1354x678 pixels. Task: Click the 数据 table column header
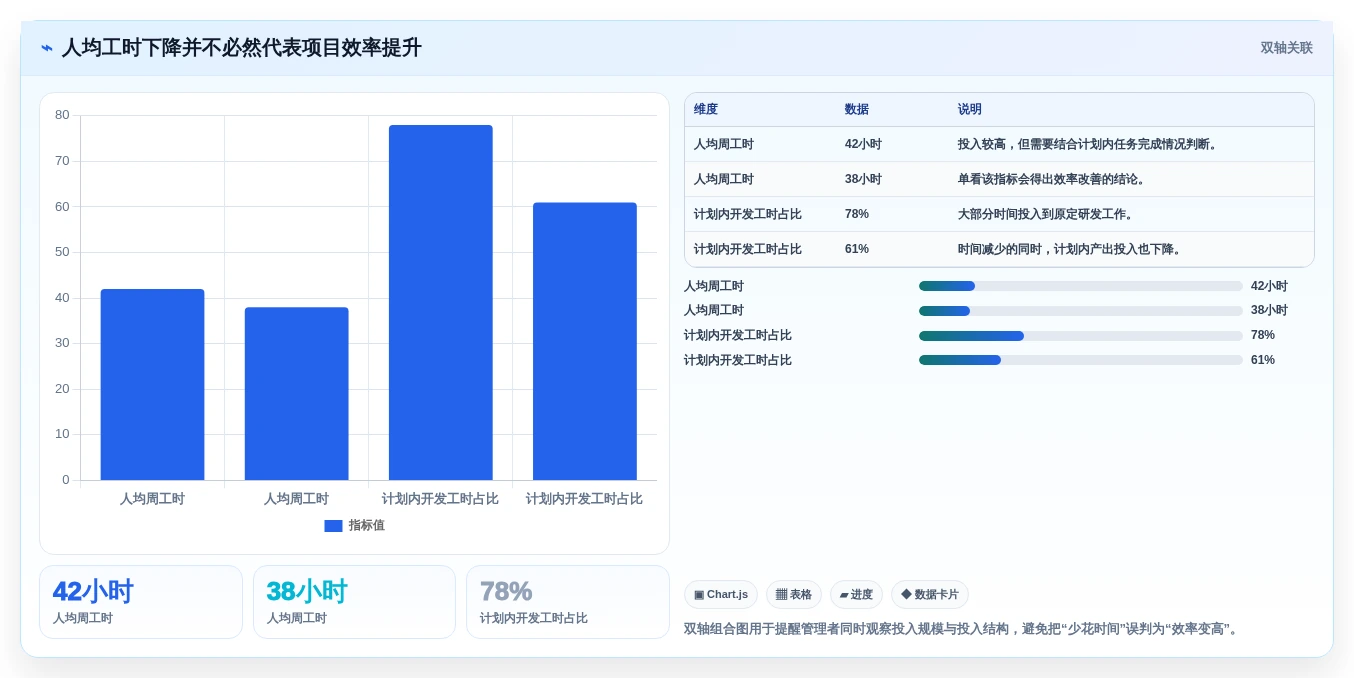857,110
